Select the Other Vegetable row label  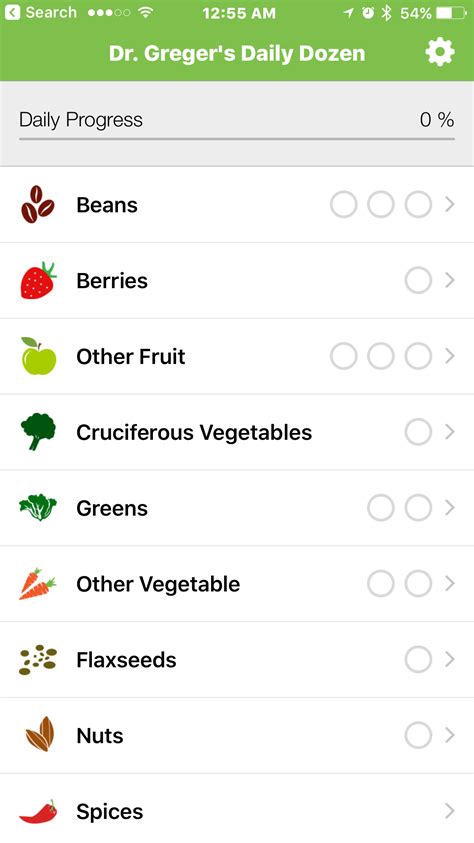tap(158, 584)
